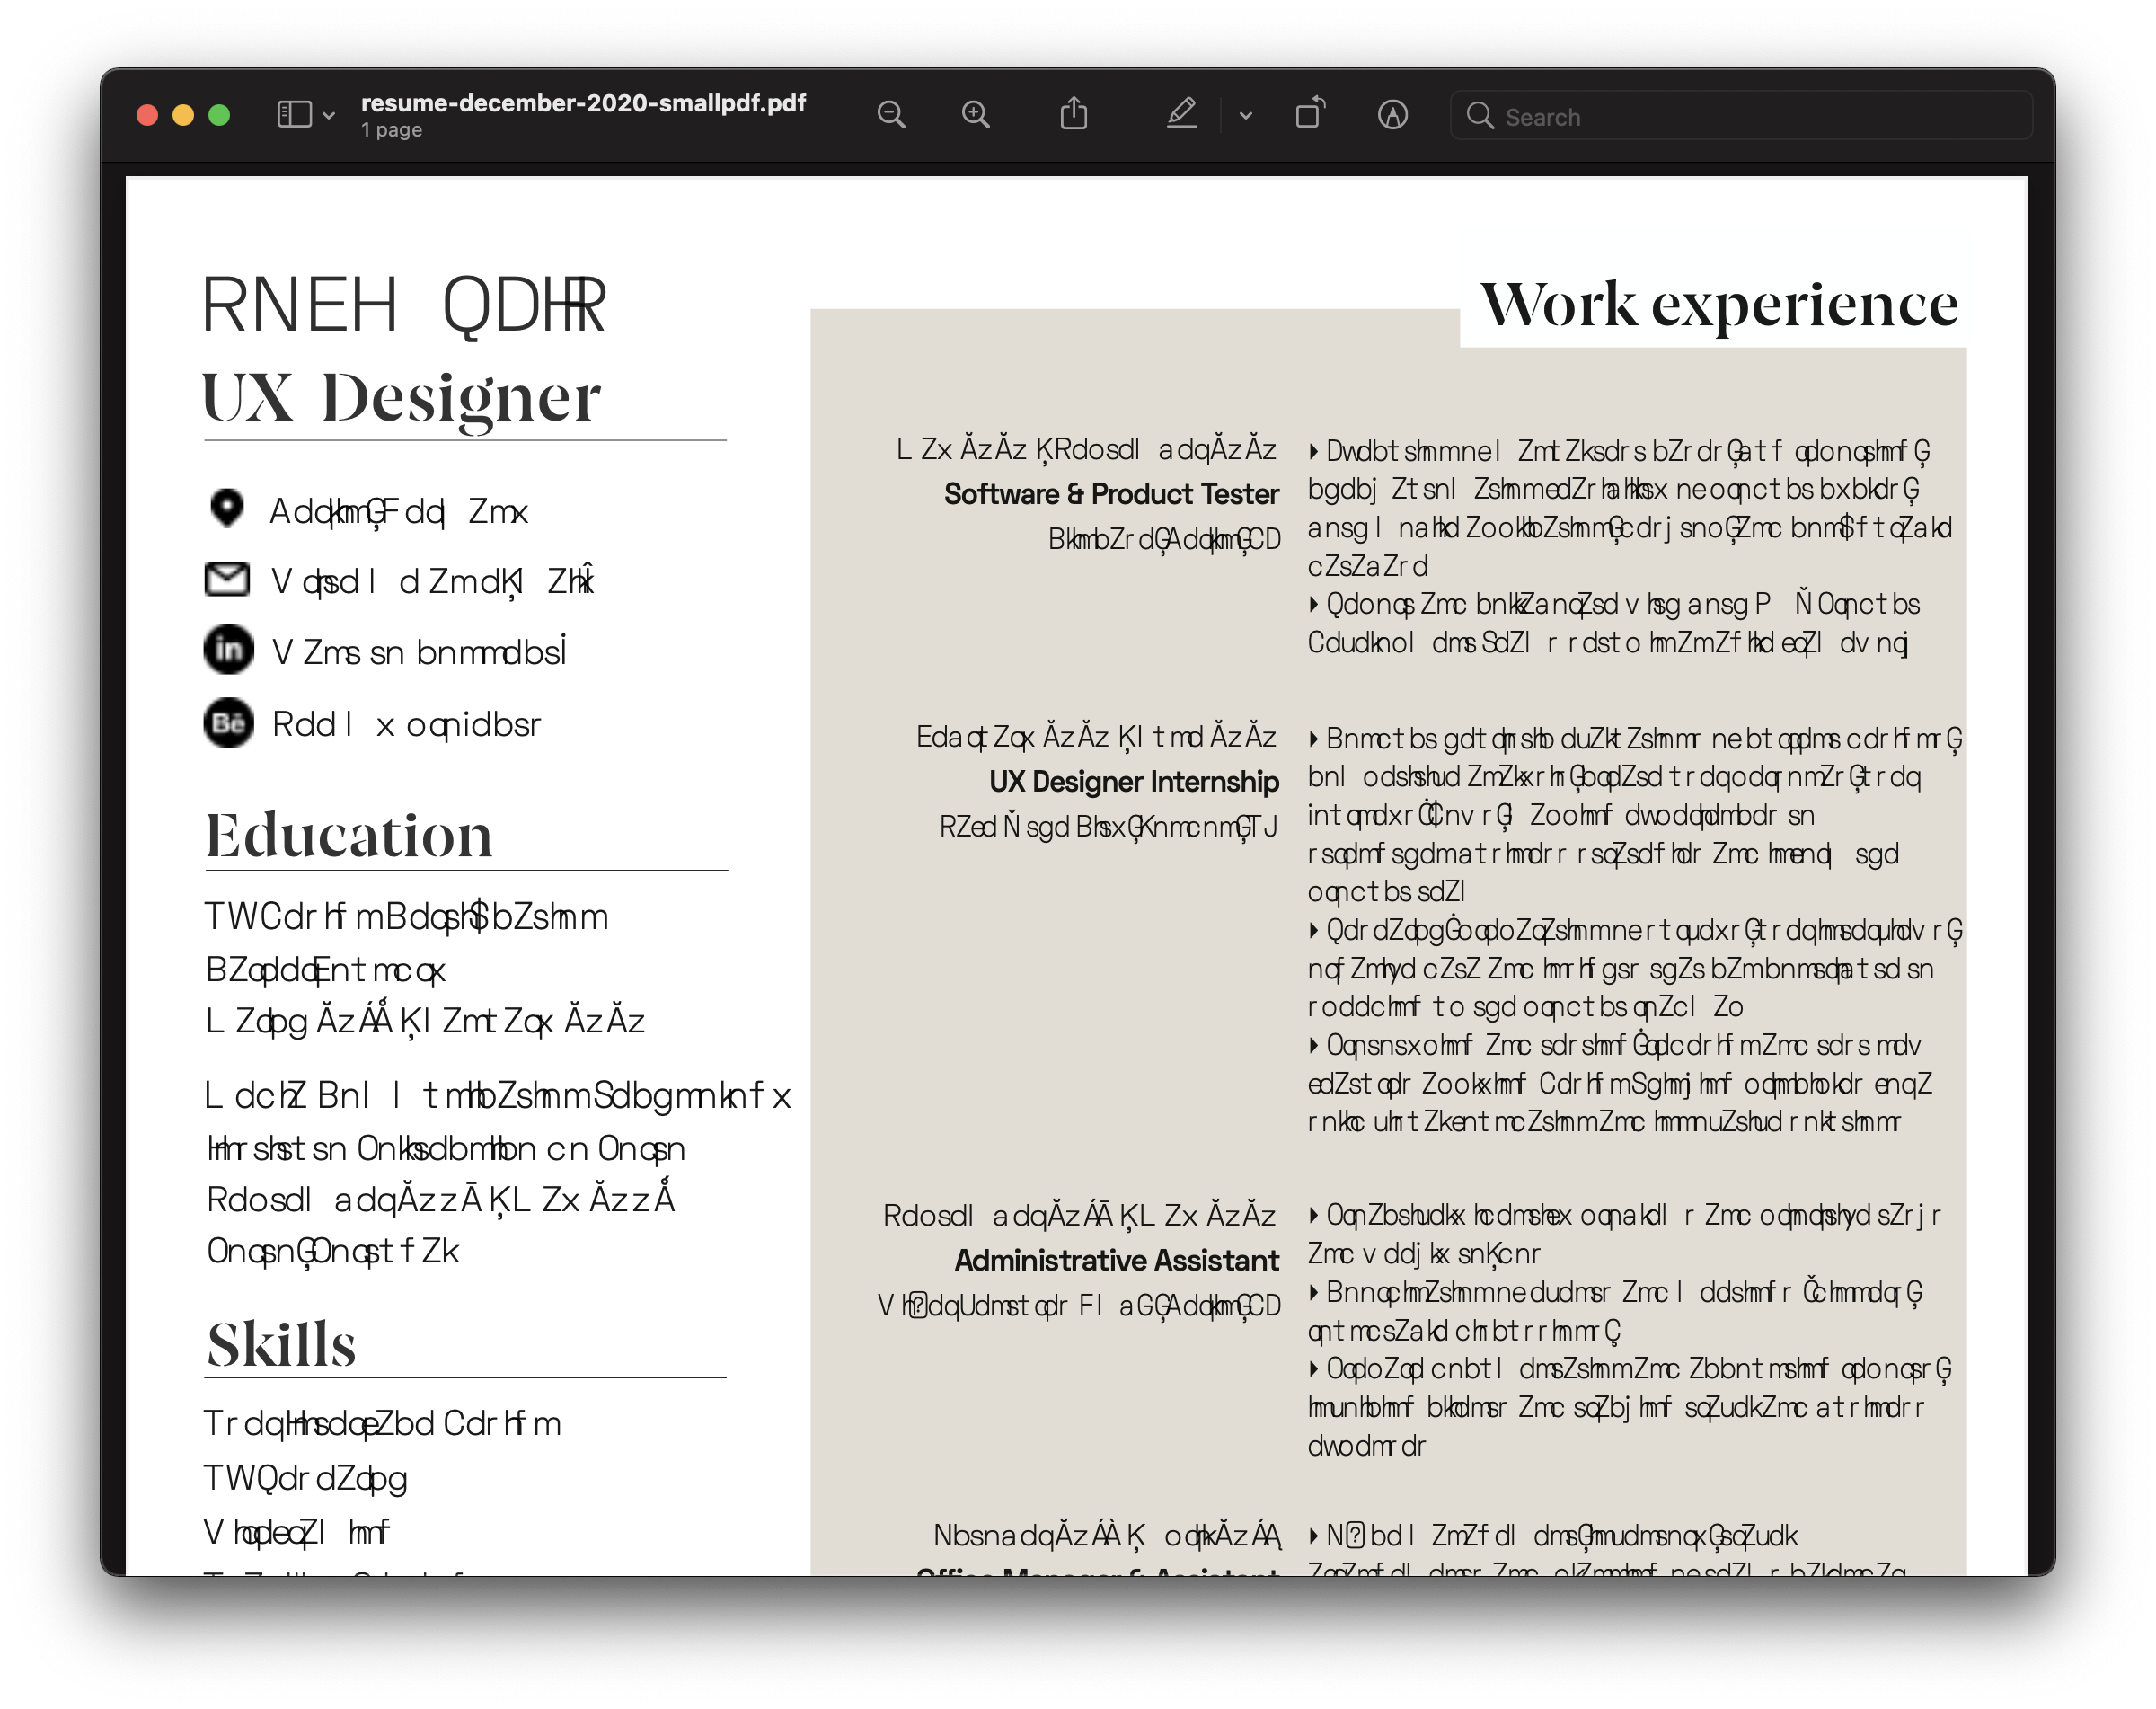
Task: Click the sidebar view toggle icon
Action: pyautogui.click(x=294, y=115)
